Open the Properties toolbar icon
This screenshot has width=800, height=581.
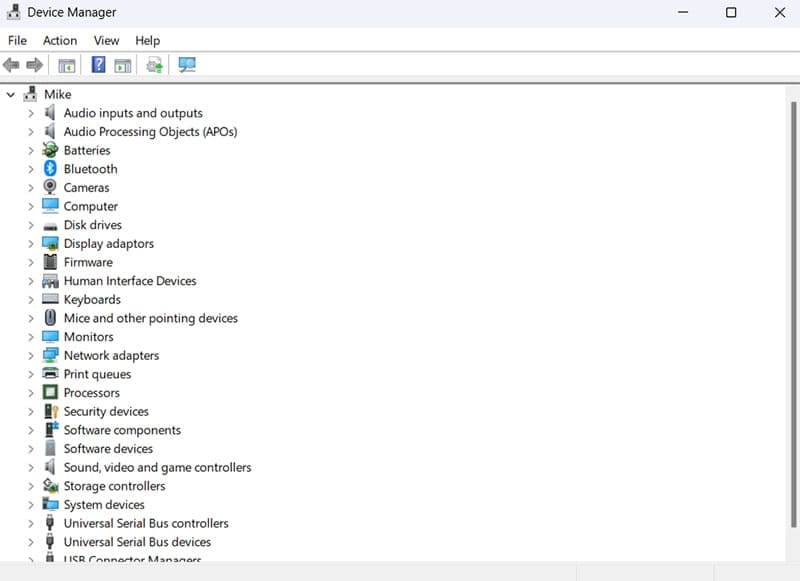point(121,64)
